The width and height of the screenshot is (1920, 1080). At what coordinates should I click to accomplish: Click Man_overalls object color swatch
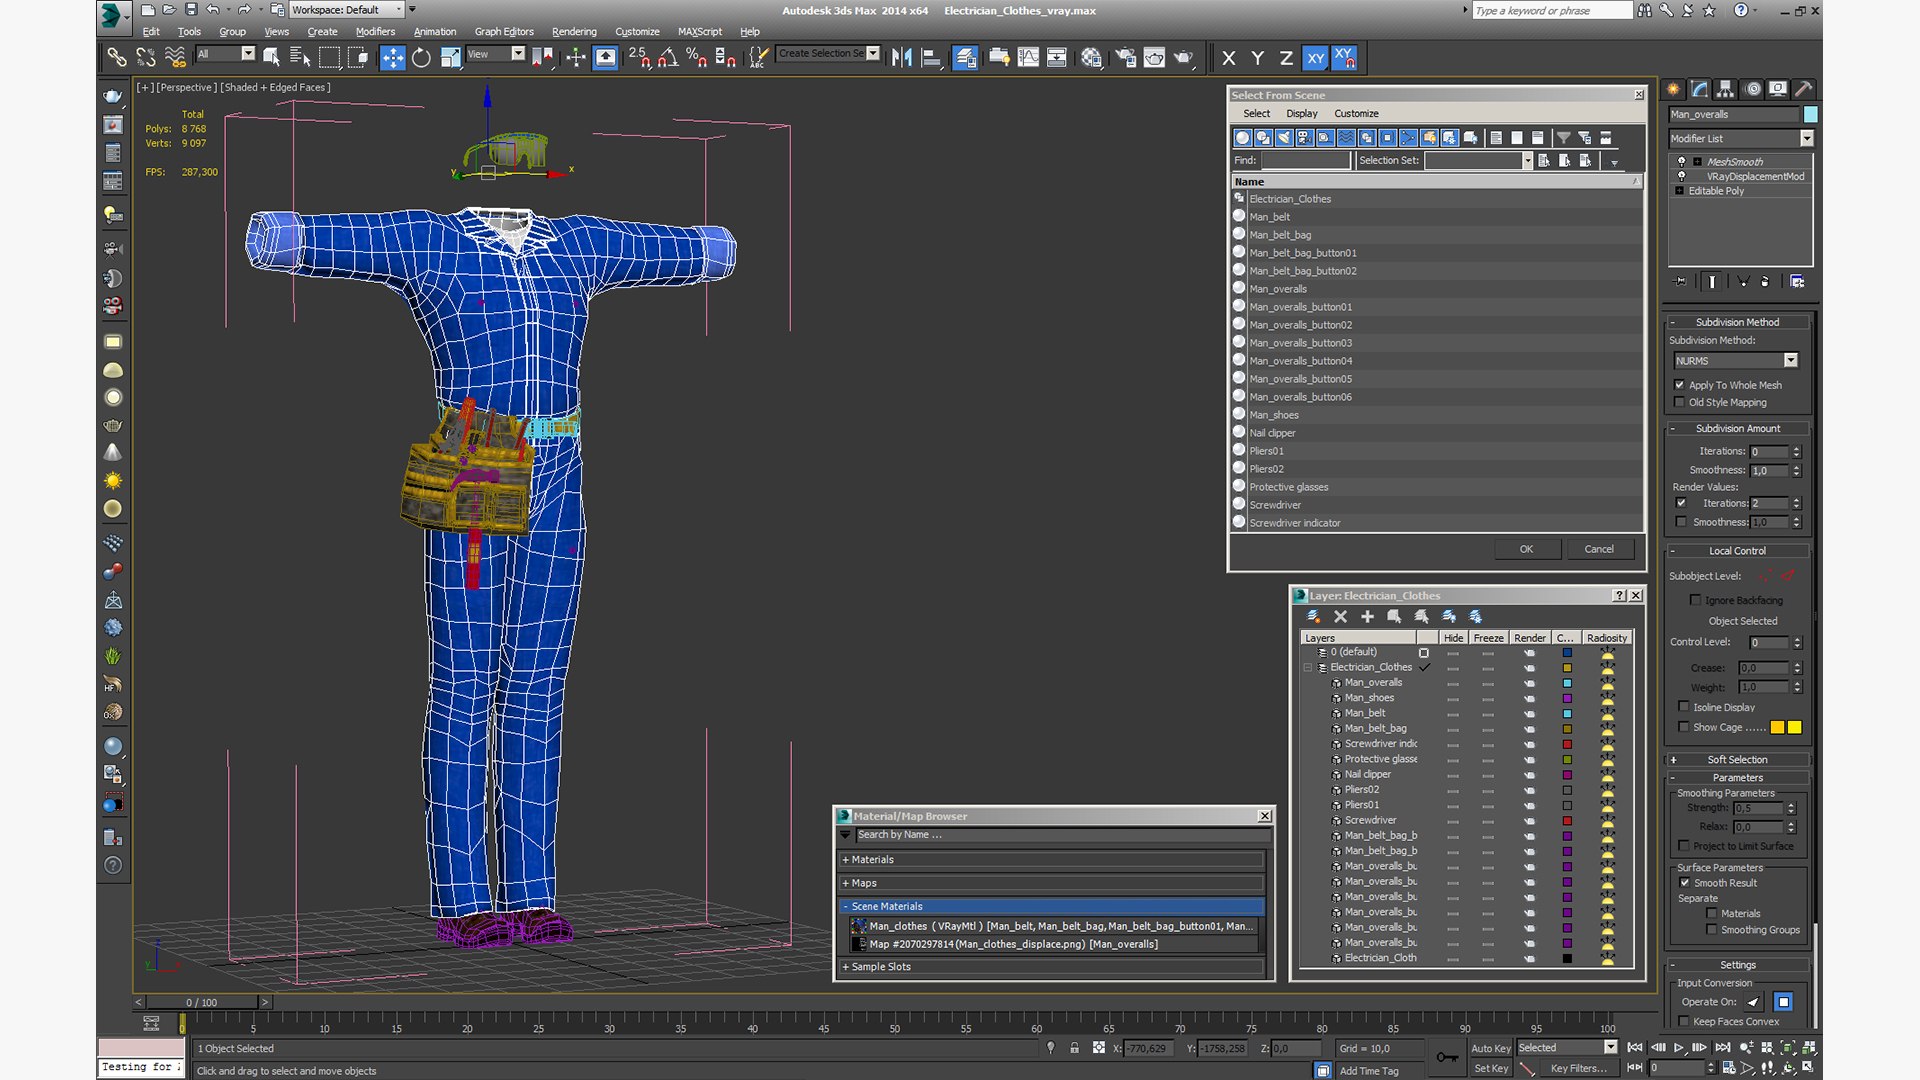point(1810,115)
